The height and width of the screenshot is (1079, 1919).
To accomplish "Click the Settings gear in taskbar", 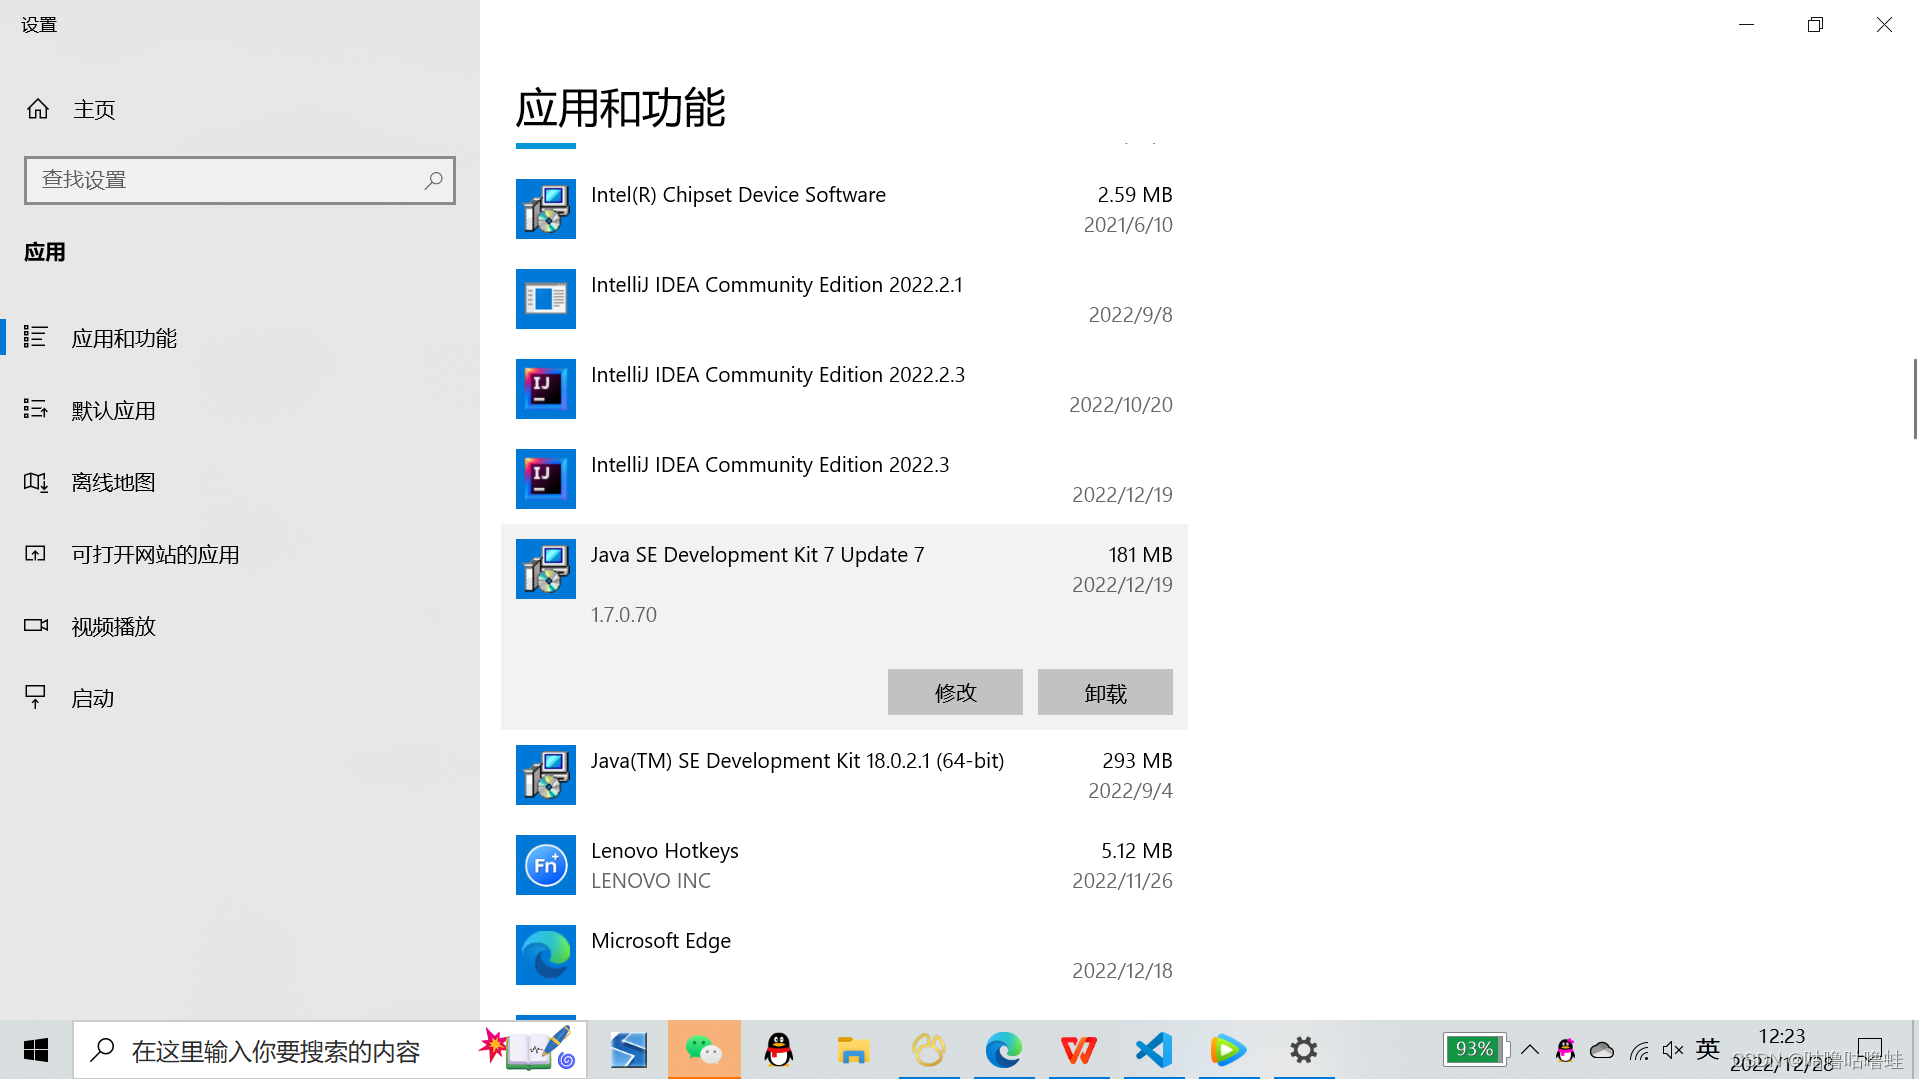I will coord(1304,1050).
